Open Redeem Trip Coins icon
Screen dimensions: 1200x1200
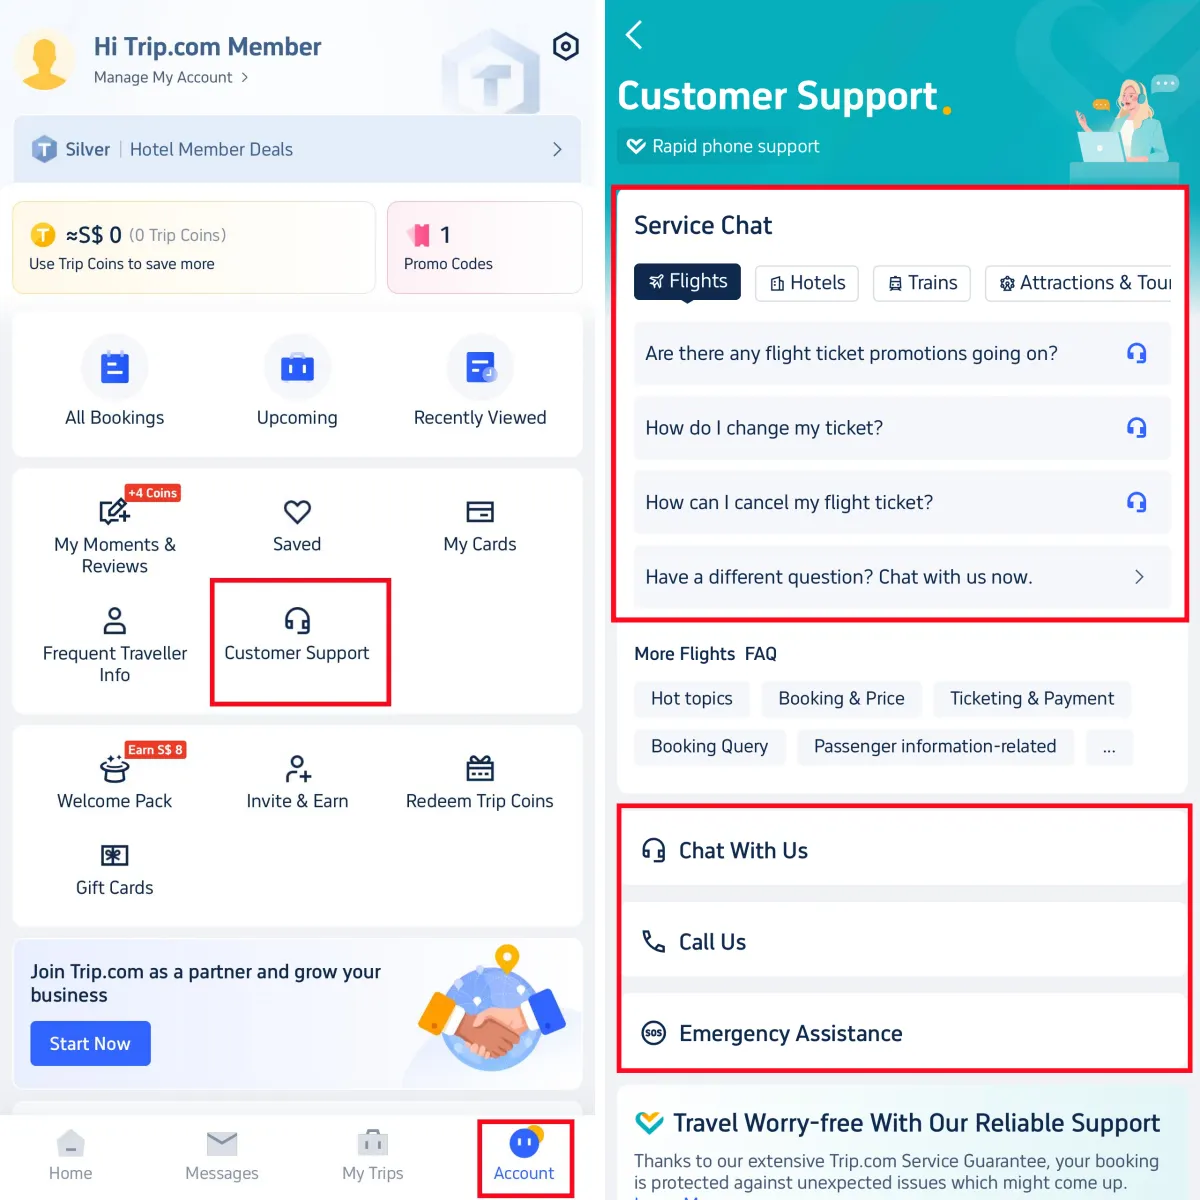(x=480, y=768)
